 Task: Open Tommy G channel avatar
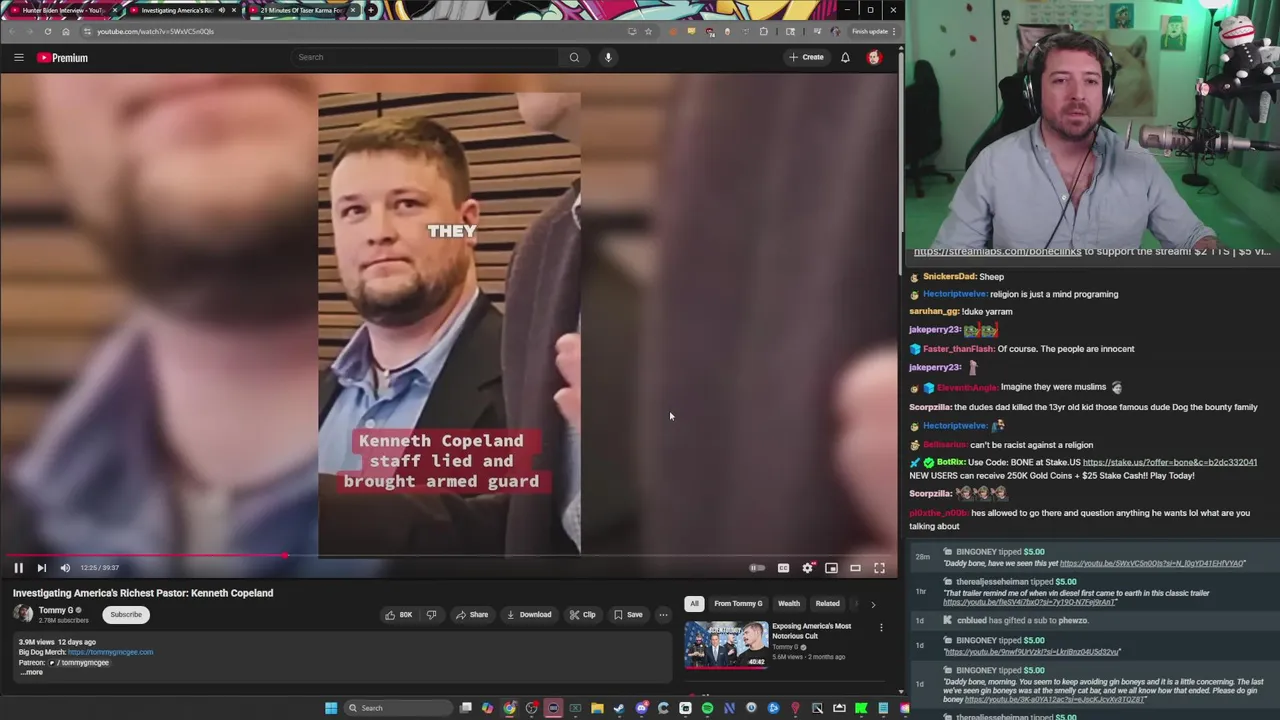point(22,615)
